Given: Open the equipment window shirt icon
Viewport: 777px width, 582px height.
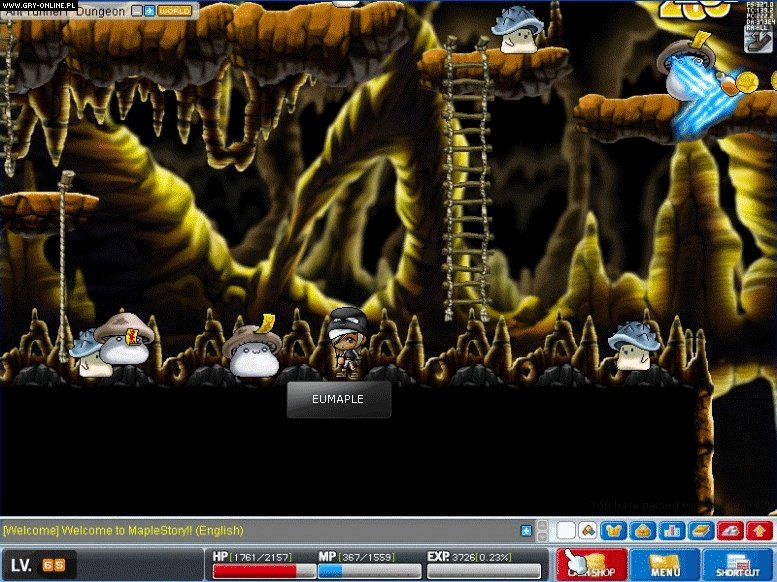Looking at the screenshot, I should coord(615,530).
